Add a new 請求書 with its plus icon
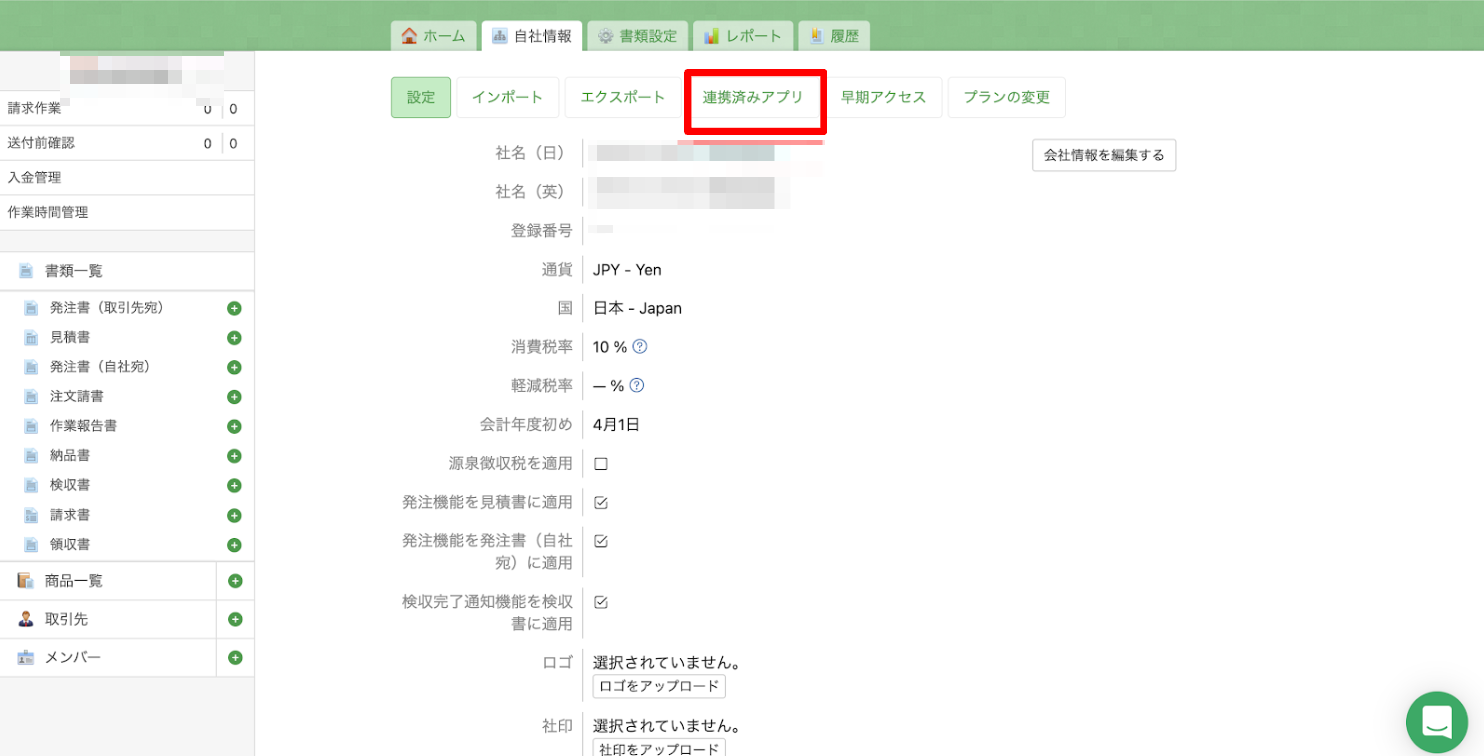 (x=234, y=515)
